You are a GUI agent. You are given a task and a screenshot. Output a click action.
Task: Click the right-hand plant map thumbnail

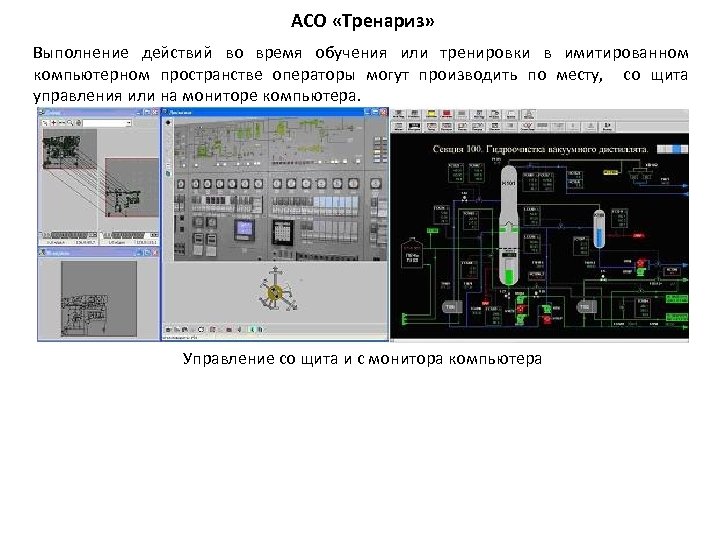[x=132, y=187]
